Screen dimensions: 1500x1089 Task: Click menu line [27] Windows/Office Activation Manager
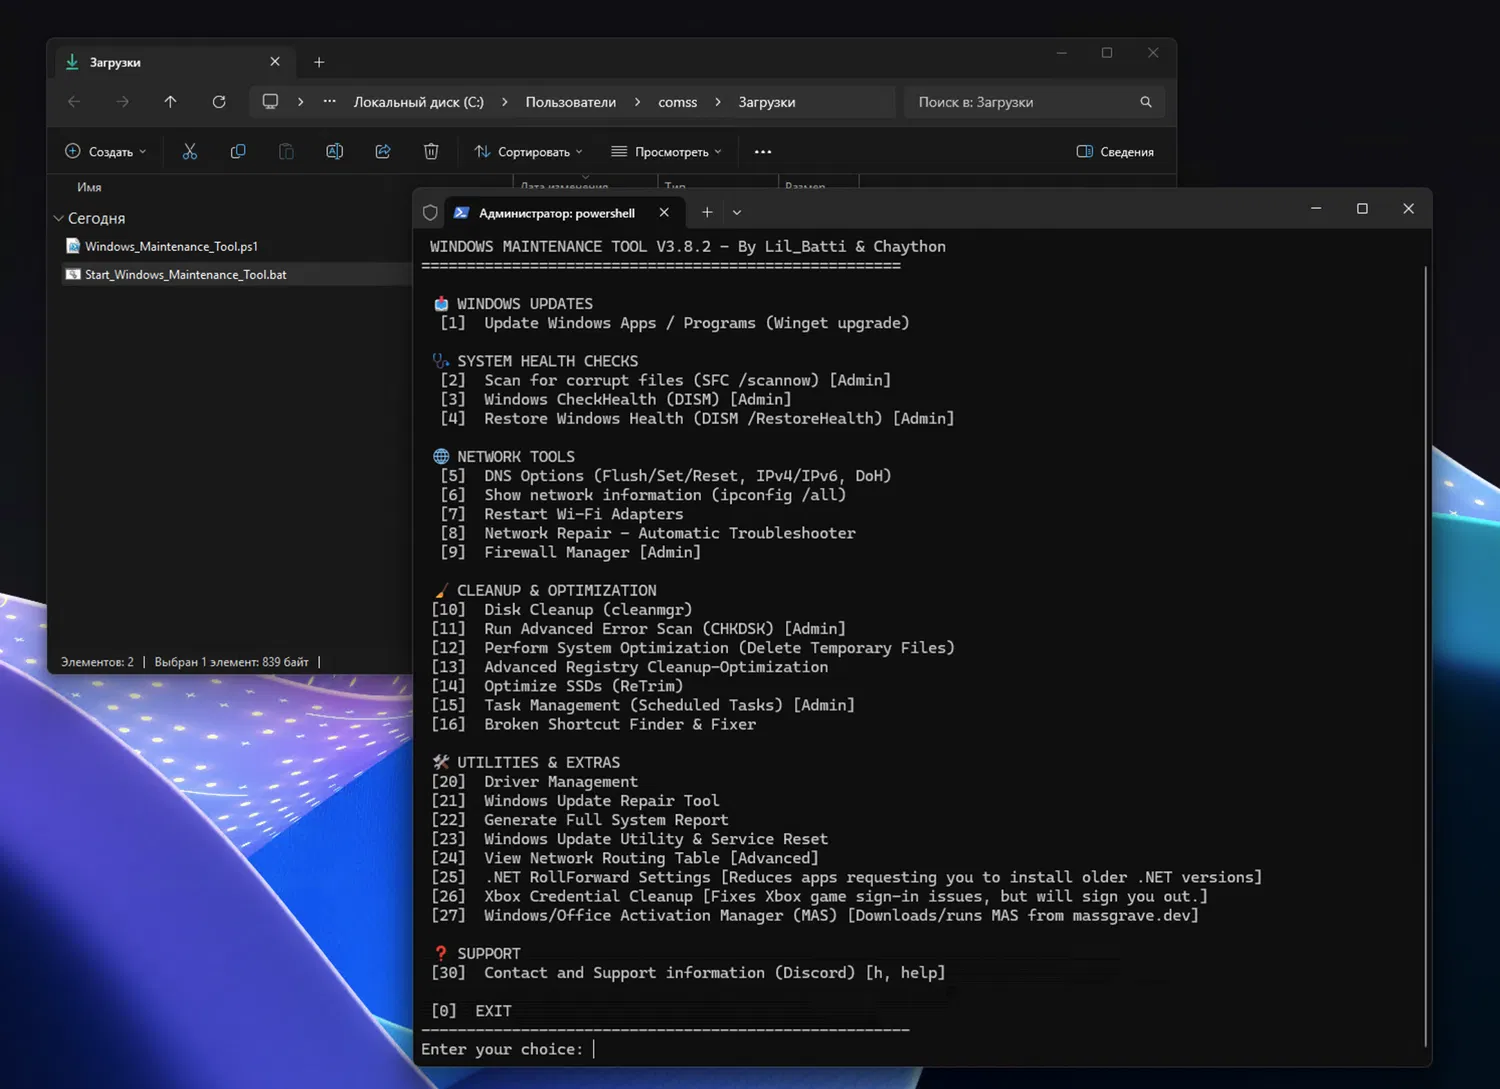pyautogui.click(x=815, y=915)
